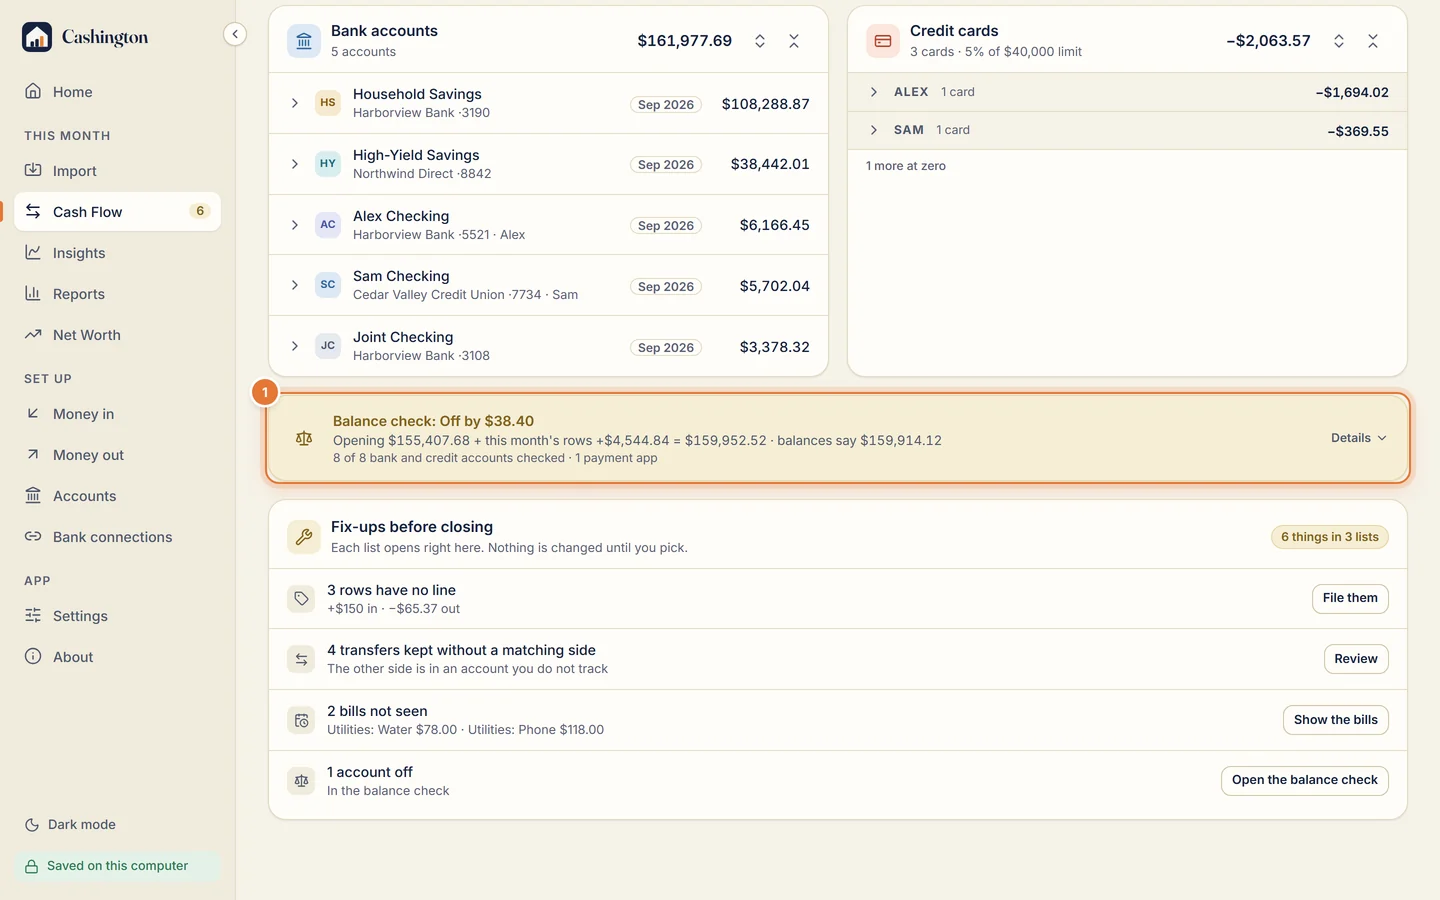Go to Home in the sidebar
Image resolution: width=1440 pixels, height=900 pixels.
click(117, 92)
